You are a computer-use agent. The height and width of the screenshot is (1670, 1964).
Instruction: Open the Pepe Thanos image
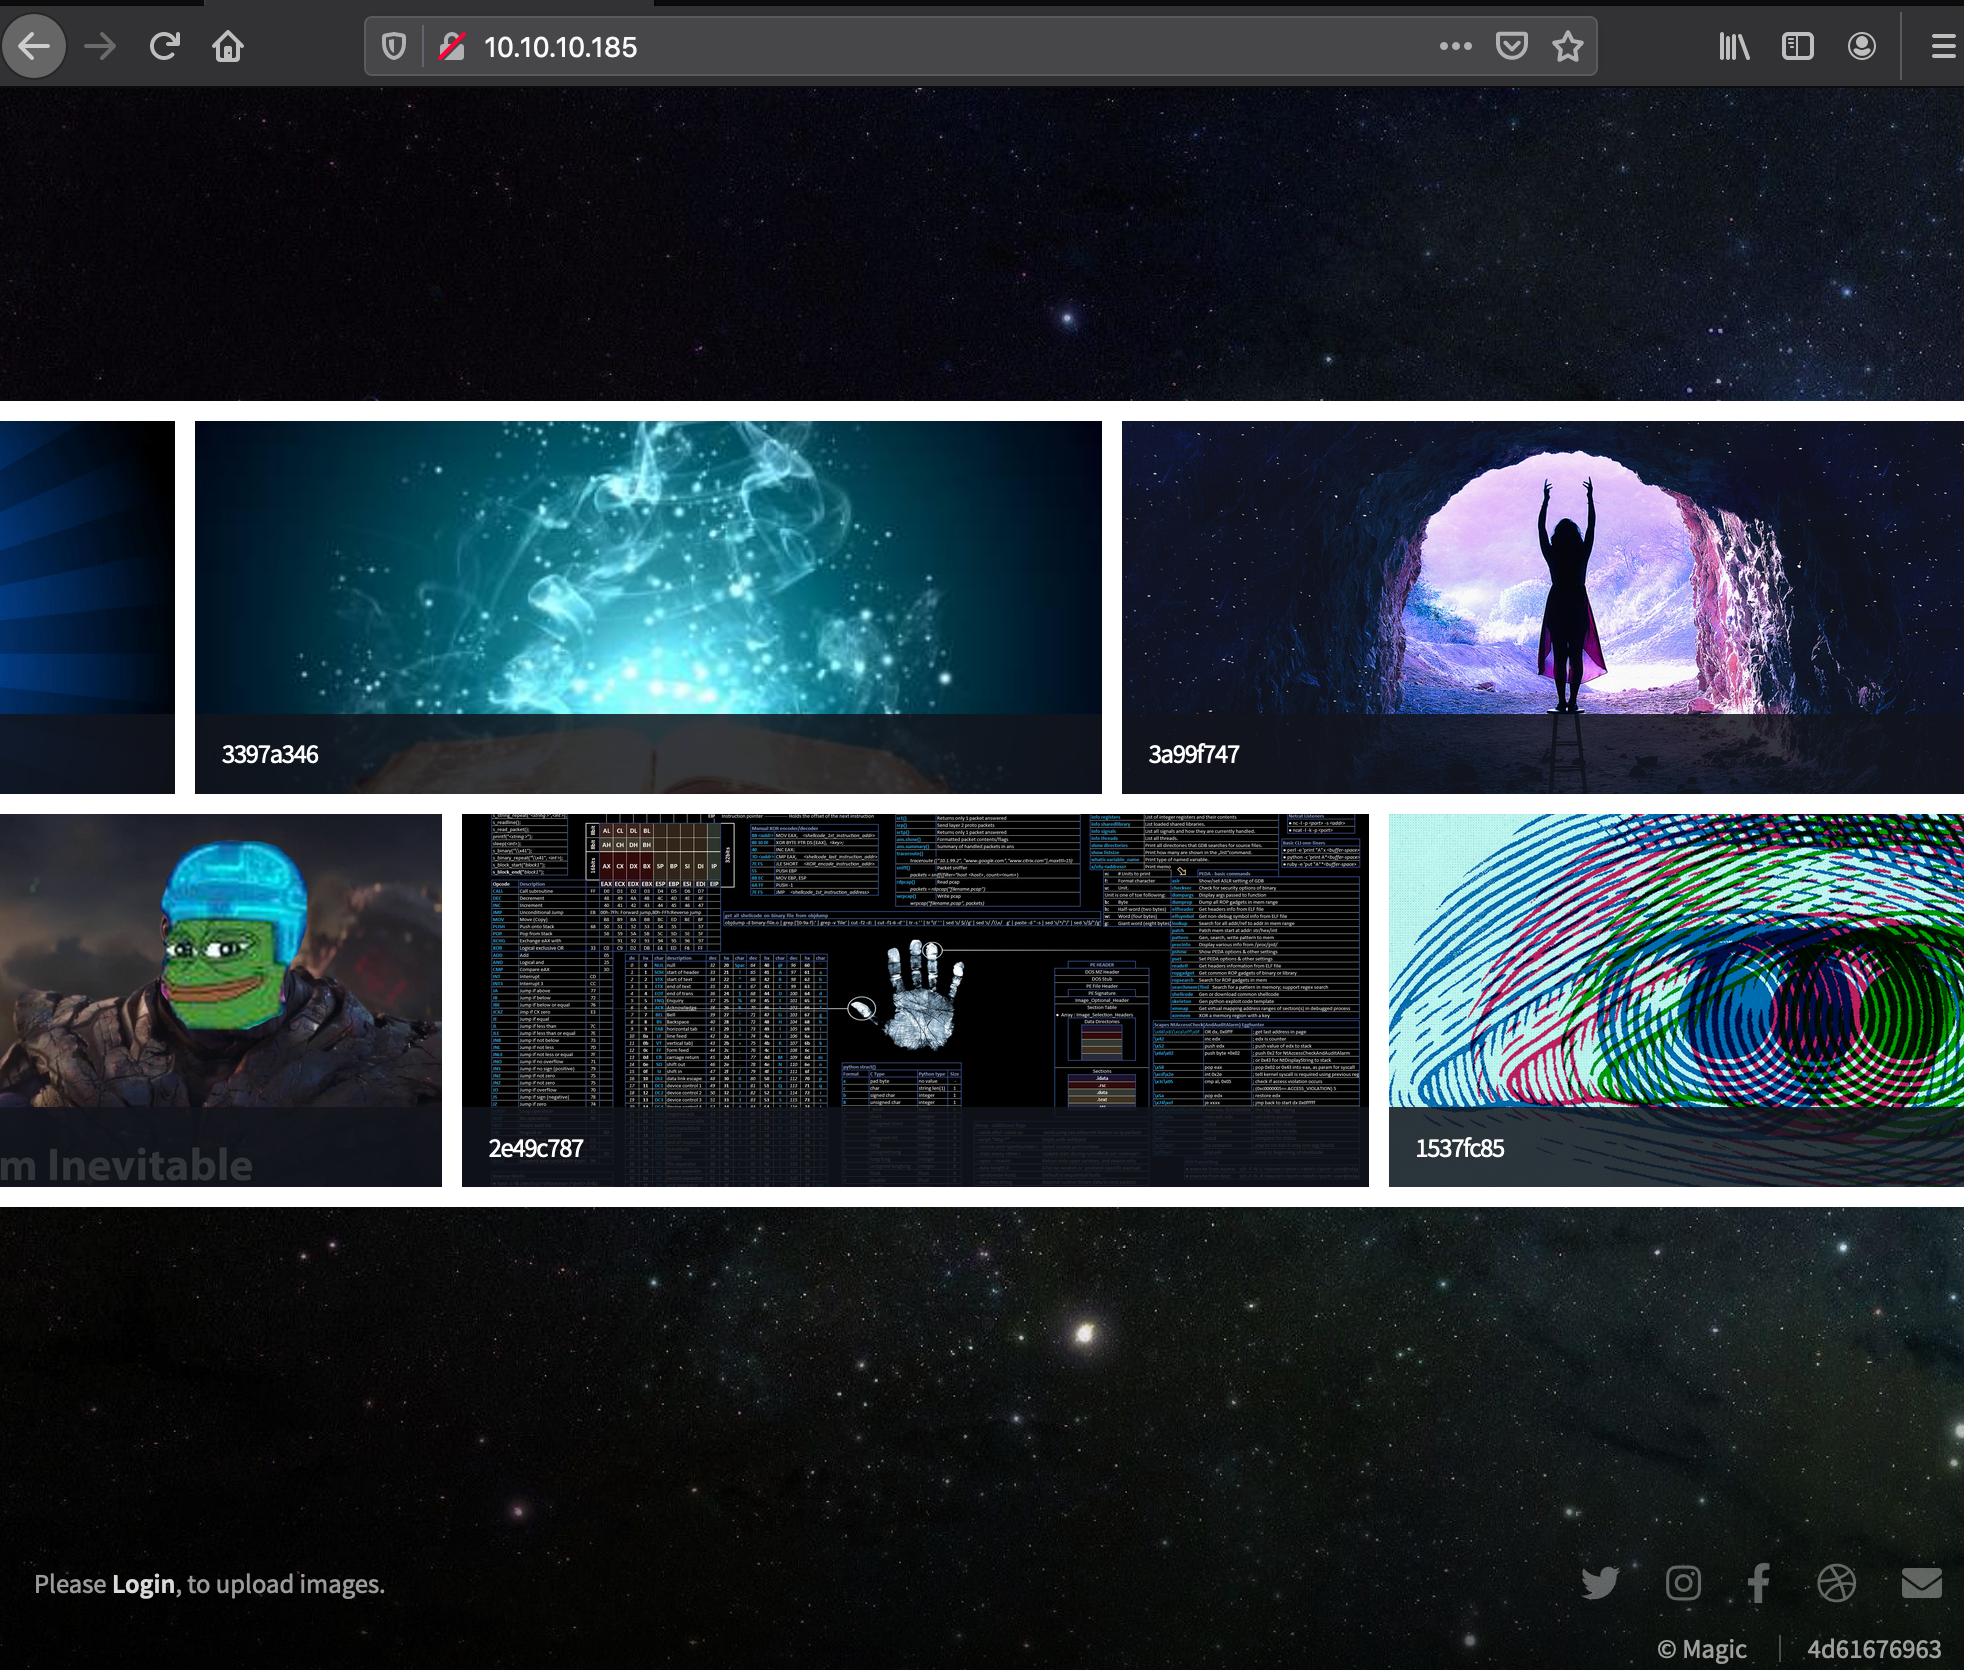click(x=221, y=1000)
